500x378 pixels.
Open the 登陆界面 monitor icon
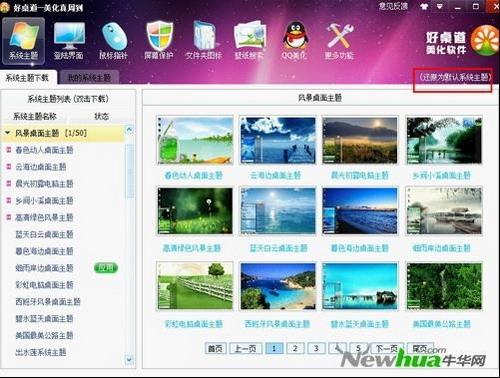[69, 41]
